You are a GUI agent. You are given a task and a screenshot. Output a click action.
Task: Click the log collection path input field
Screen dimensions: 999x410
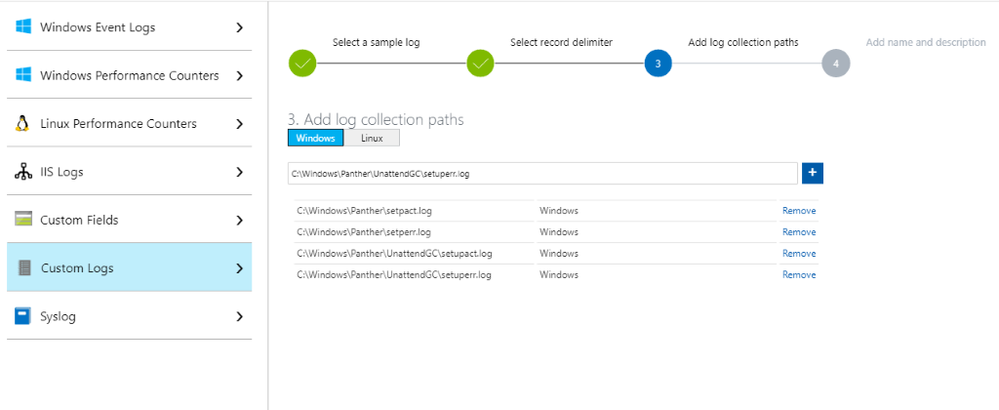[542, 173]
